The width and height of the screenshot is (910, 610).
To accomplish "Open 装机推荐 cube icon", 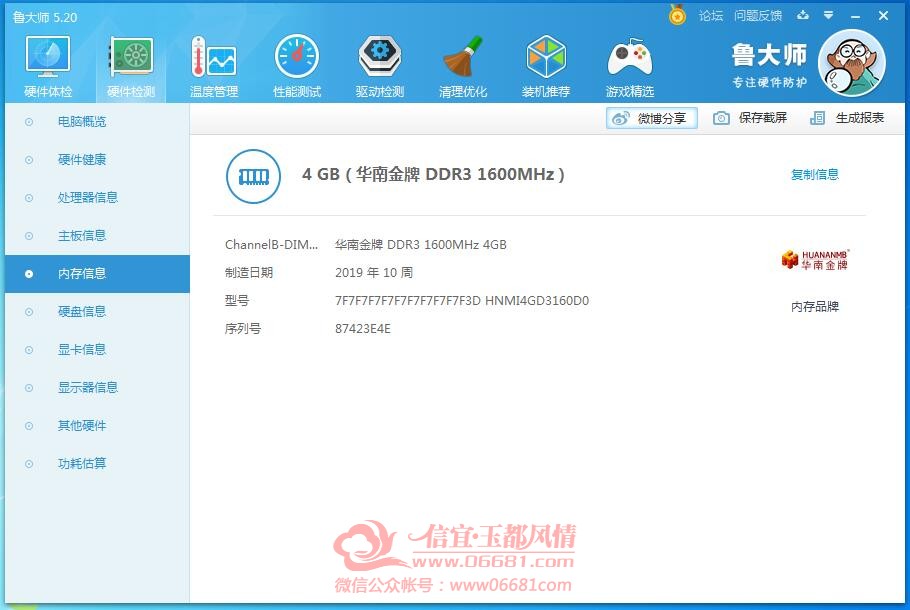I will pyautogui.click(x=546, y=66).
